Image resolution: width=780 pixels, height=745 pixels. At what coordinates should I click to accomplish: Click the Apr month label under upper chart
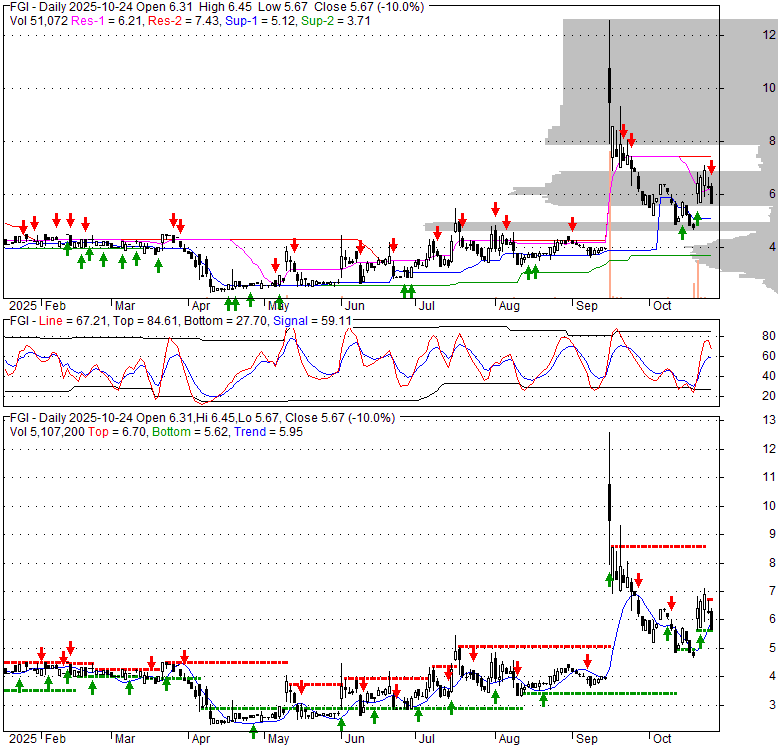[x=201, y=305]
